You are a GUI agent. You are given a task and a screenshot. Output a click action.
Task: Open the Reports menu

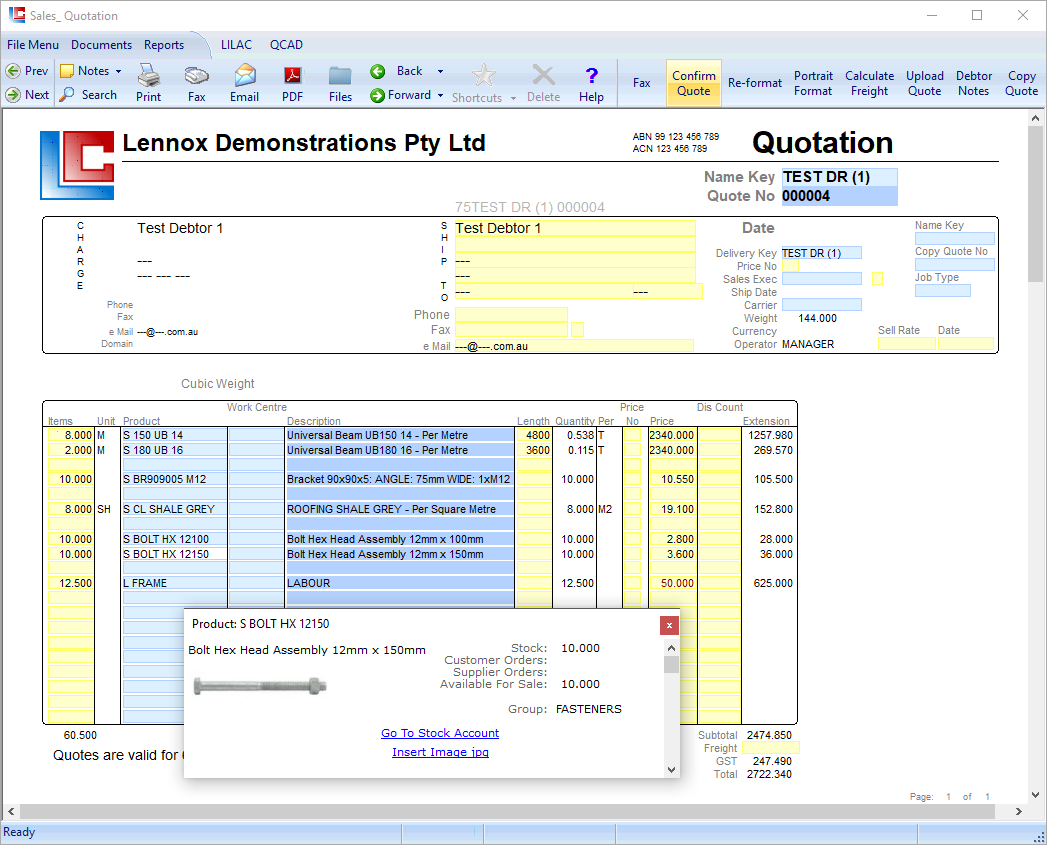[164, 45]
